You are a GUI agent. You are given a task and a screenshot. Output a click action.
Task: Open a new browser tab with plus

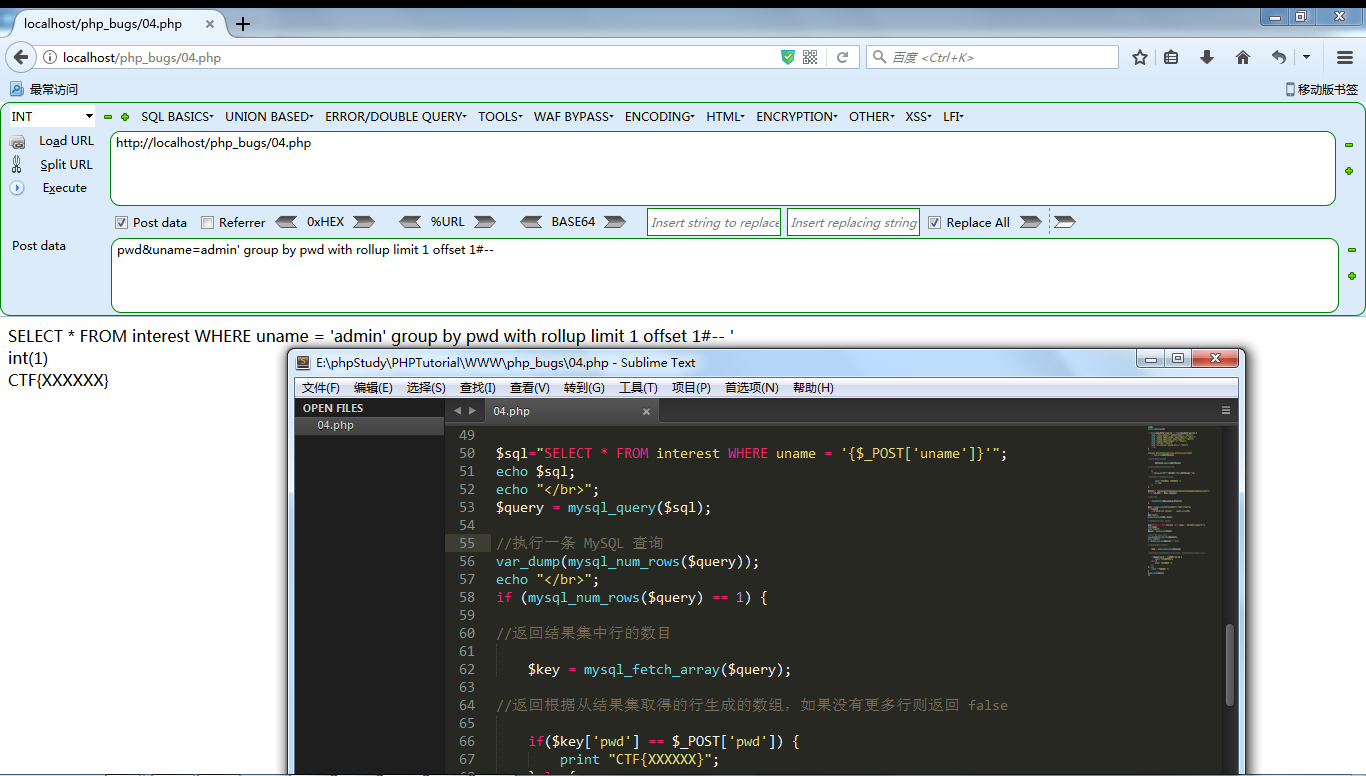pyautogui.click(x=243, y=24)
